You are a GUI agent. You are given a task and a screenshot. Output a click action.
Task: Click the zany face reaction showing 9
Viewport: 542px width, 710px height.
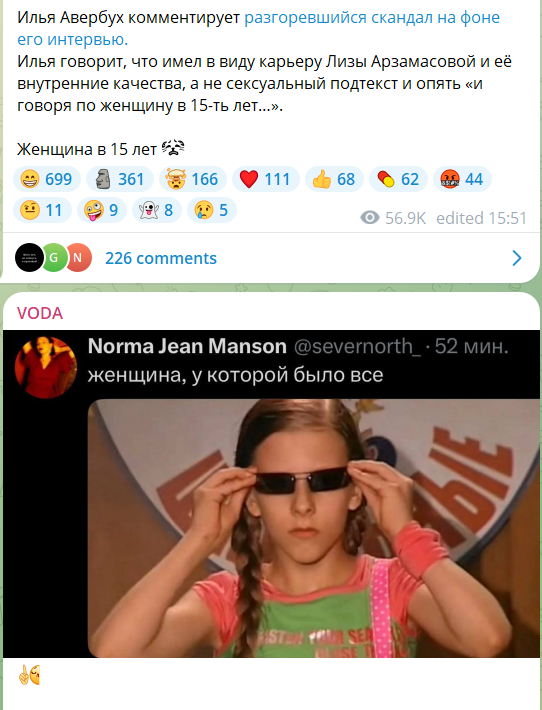102,210
